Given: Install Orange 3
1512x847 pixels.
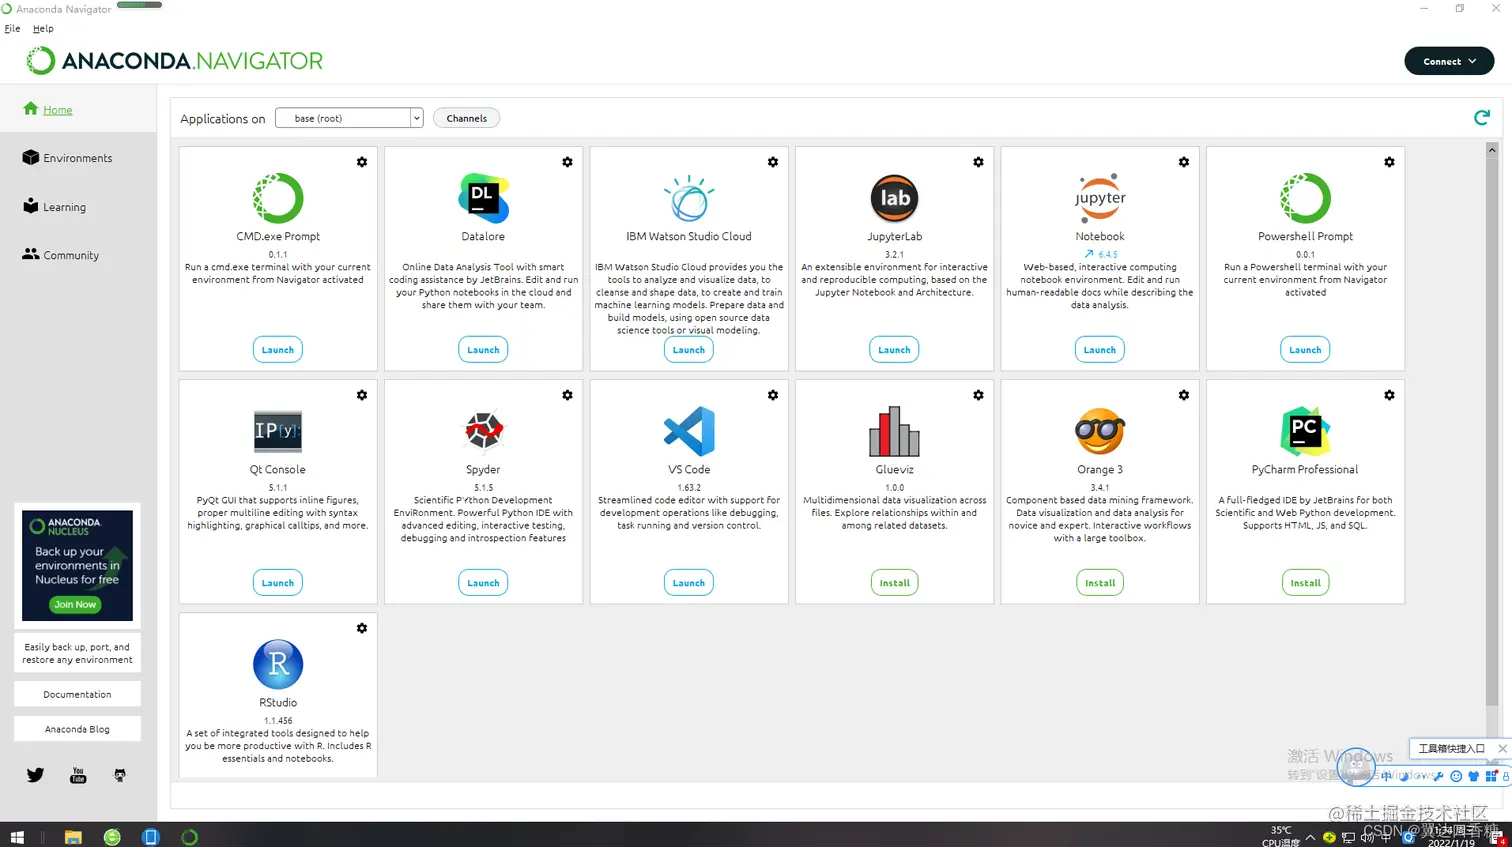Looking at the screenshot, I should point(1100,583).
